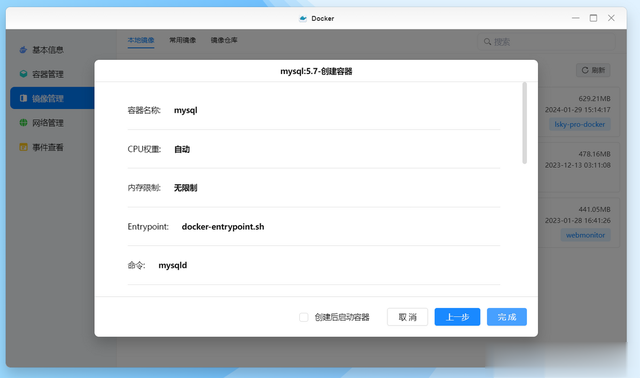This screenshot has width=640, height=378.
Task: Click the dialog vertical scrollbar
Action: coord(524,123)
